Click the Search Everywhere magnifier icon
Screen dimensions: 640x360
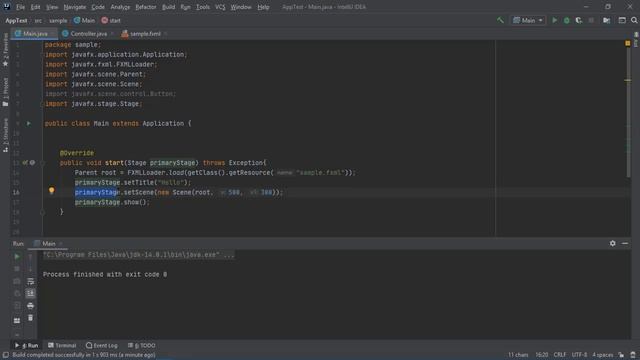(x=634, y=20)
